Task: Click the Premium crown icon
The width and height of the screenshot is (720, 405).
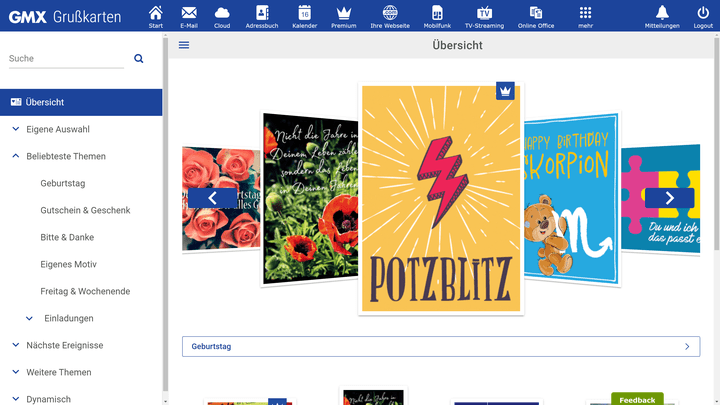Action: (x=344, y=13)
